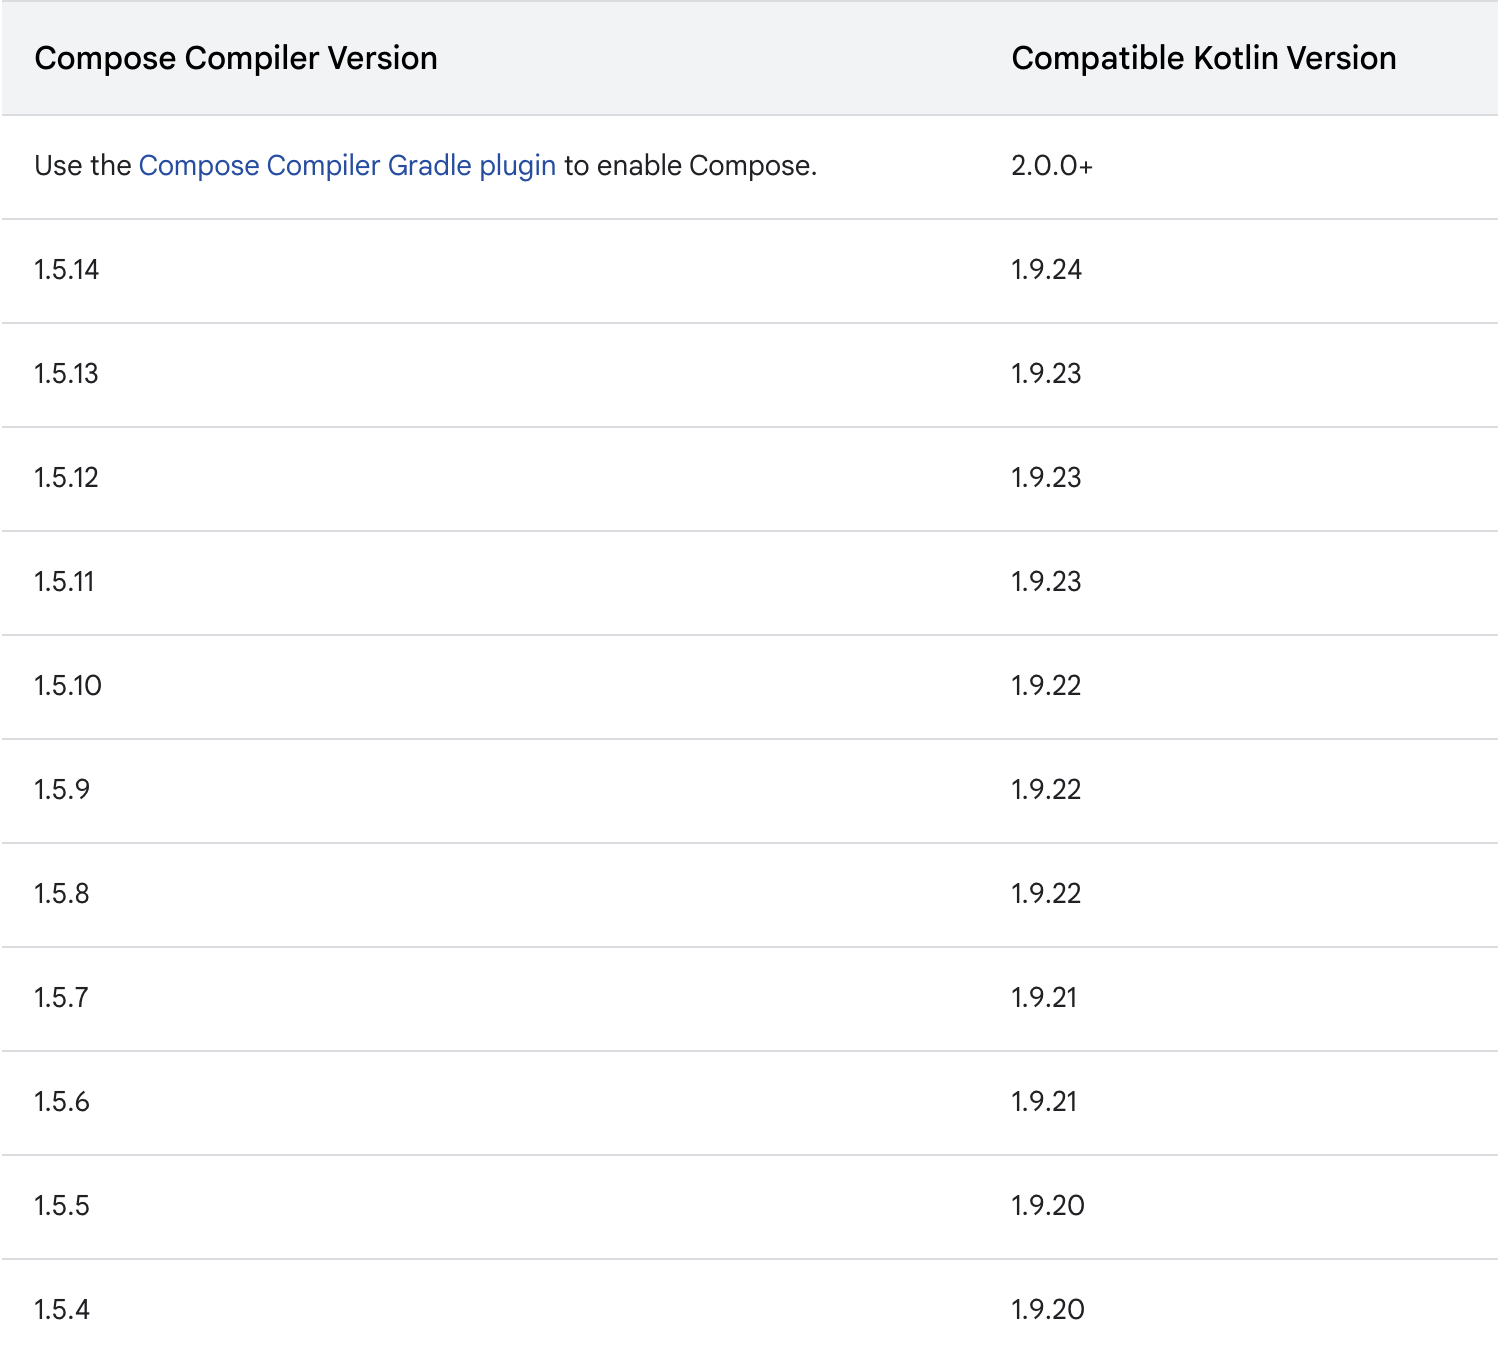
Task: Select Kotlin version 1.9.24 cell
Action: [x=1046, y=270]
